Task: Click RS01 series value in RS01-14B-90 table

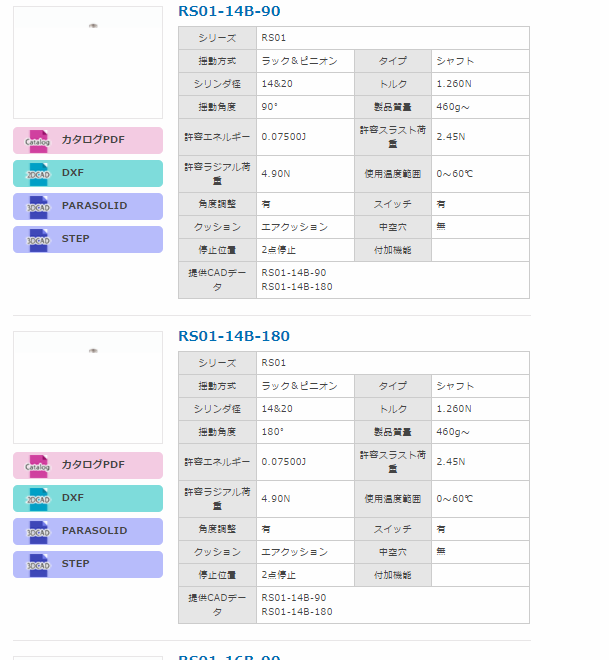Action: pyautogui.click(x=274, y=38)
